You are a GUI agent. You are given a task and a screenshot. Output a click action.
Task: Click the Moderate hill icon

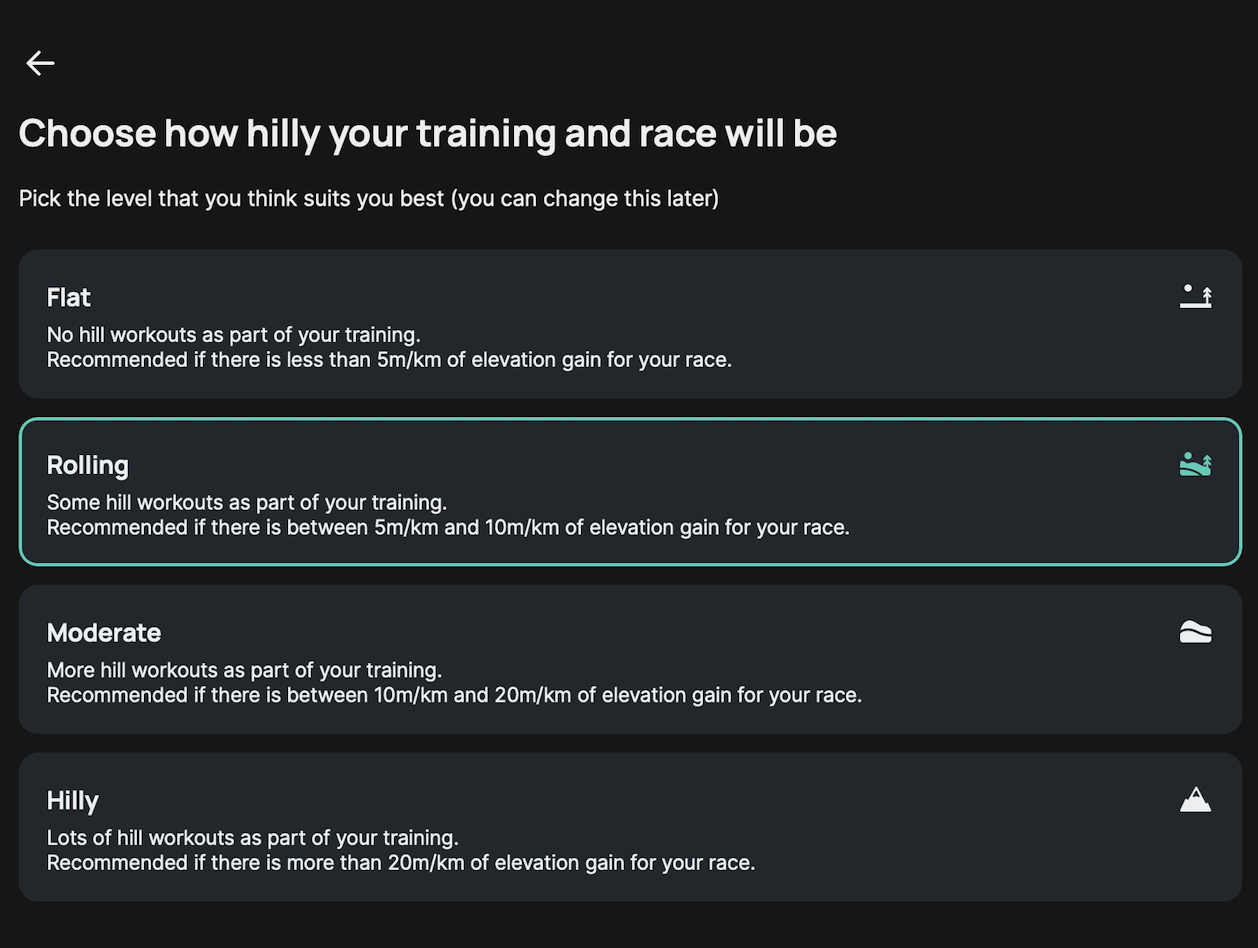(1195, 632)
